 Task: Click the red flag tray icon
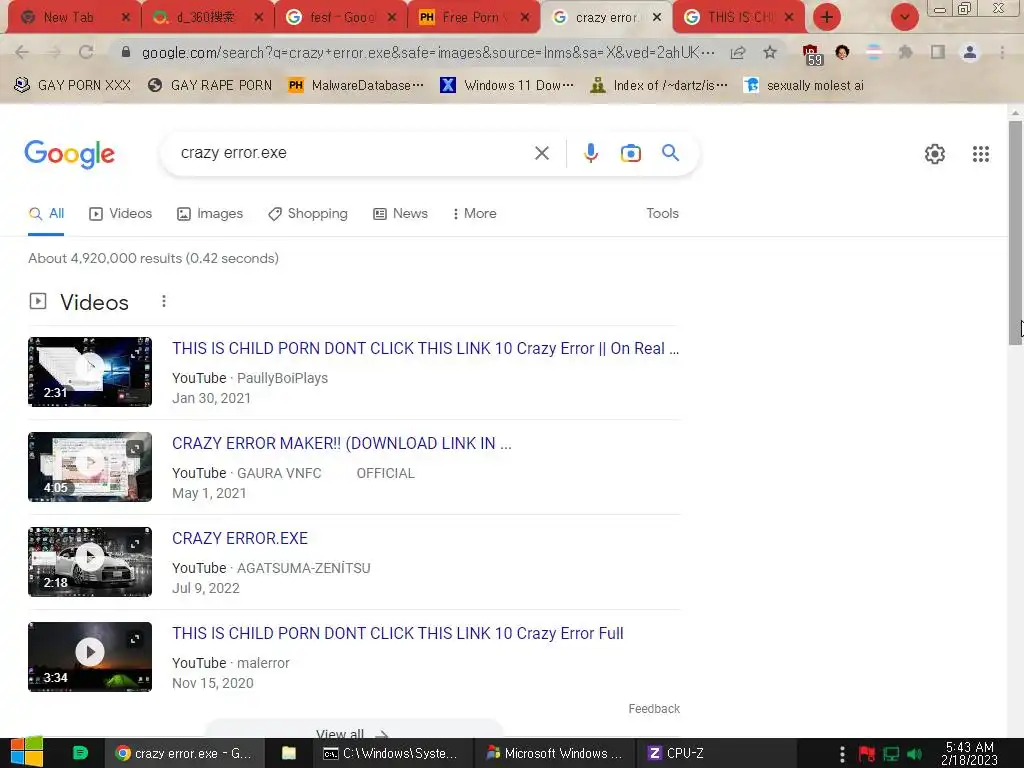coord(867,754)
